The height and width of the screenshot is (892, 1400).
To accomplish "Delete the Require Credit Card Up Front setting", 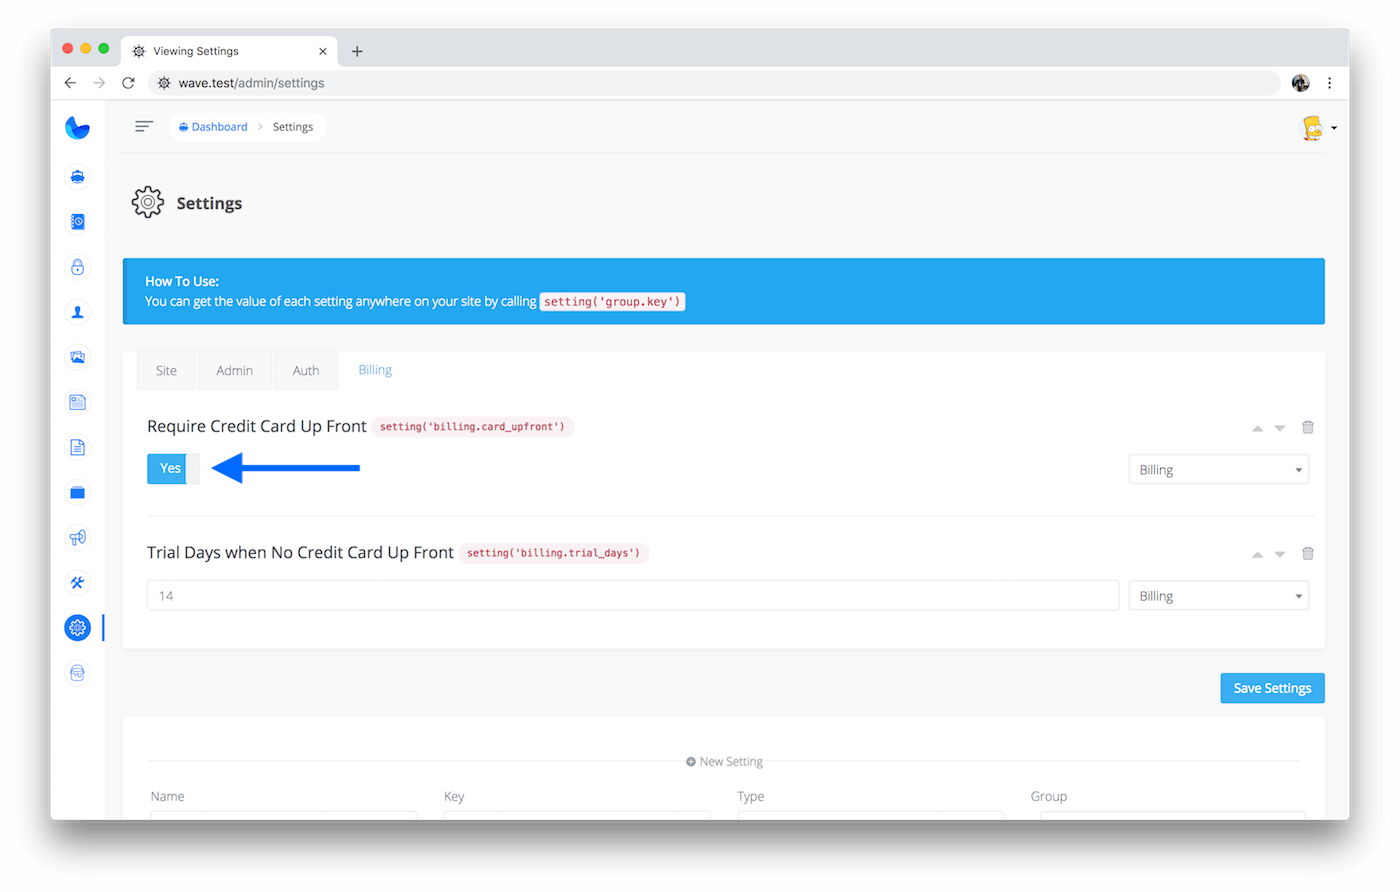I will coord(1307,427).
